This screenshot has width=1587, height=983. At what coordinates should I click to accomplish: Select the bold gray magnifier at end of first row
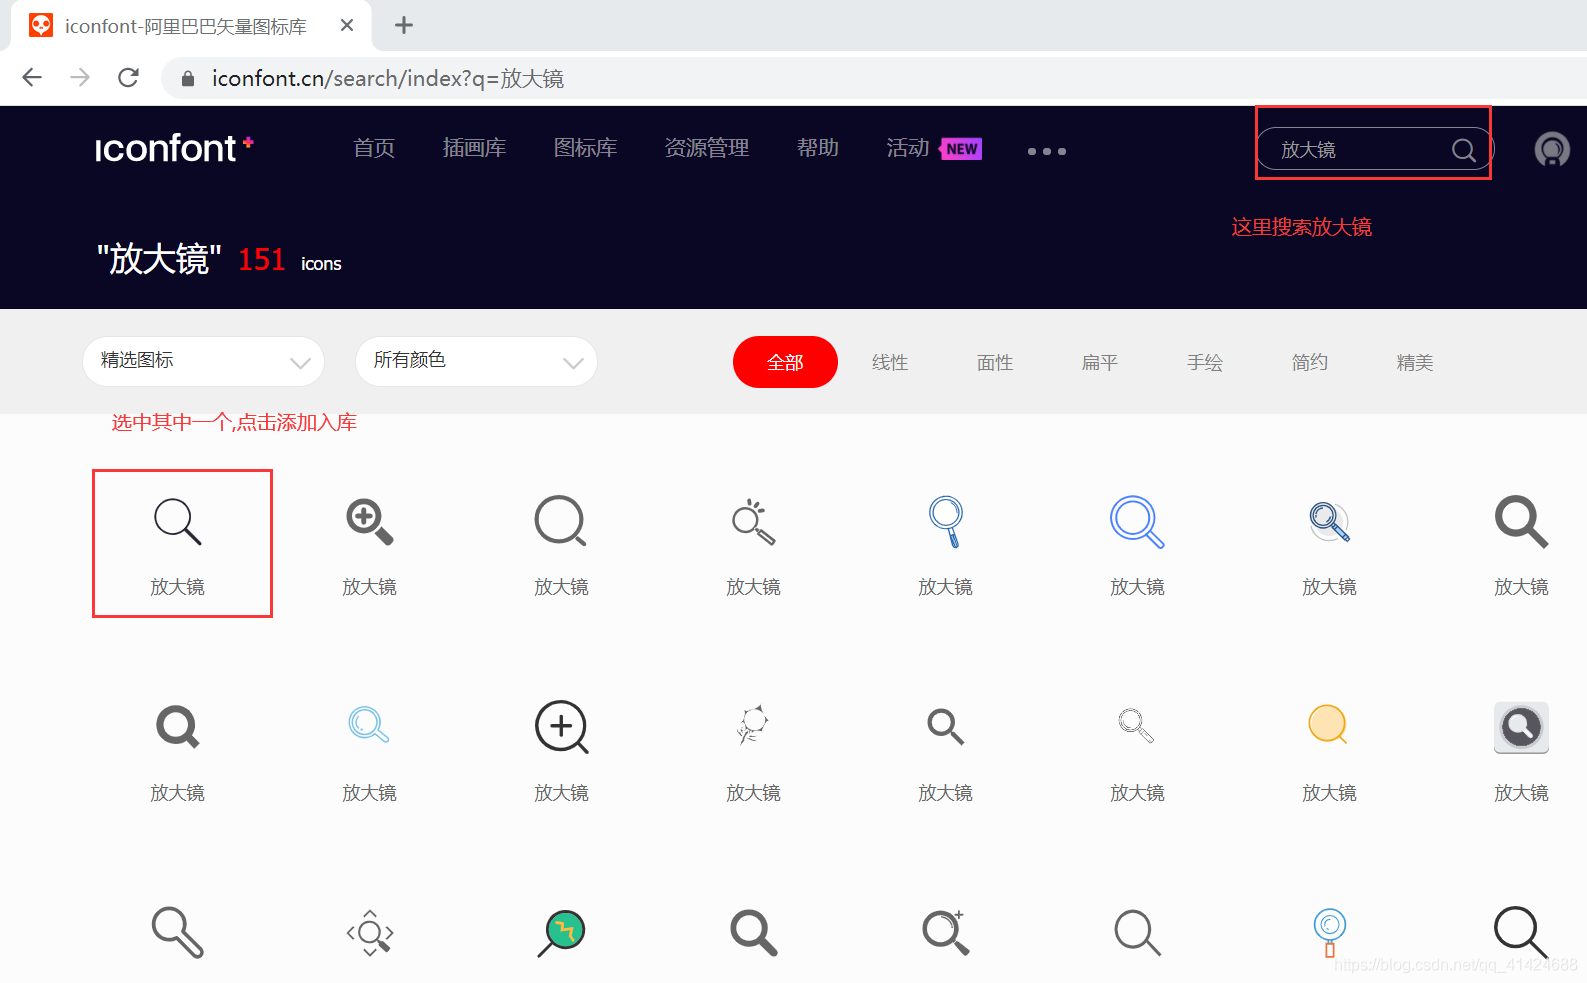pos(1521,522)
